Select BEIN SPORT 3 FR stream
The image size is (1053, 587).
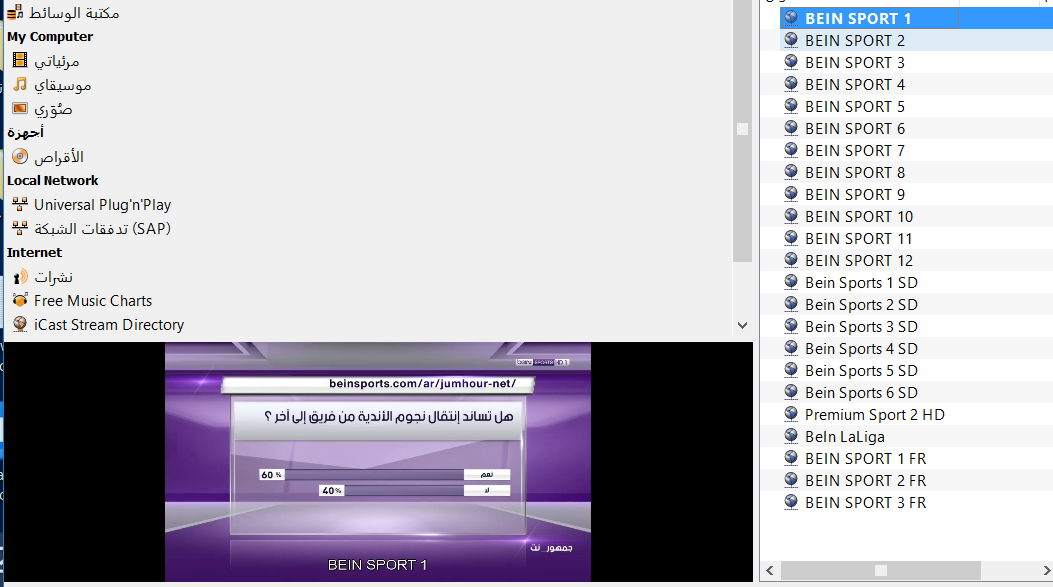pyautogui.click(x=865, y=503)
